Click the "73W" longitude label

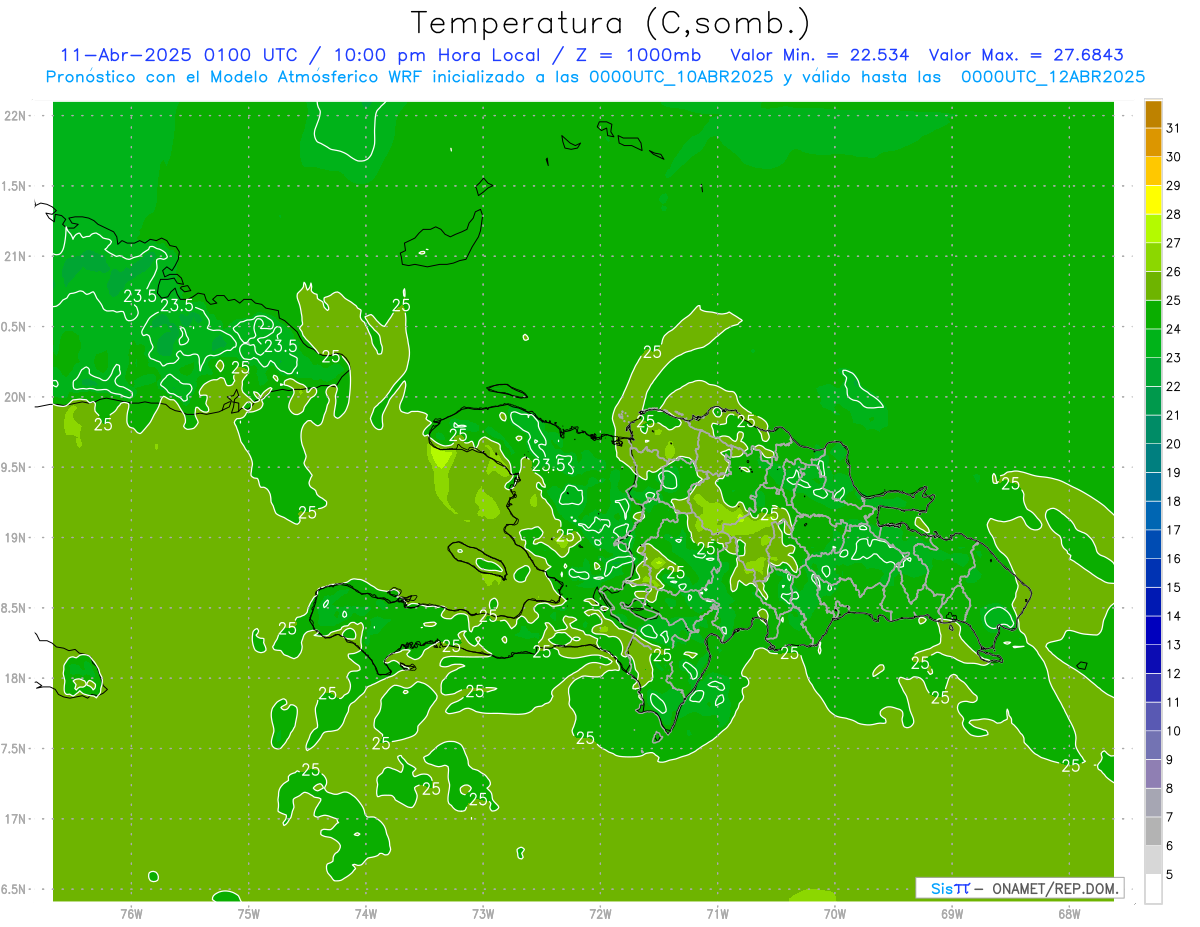click(x=483, y=913)
